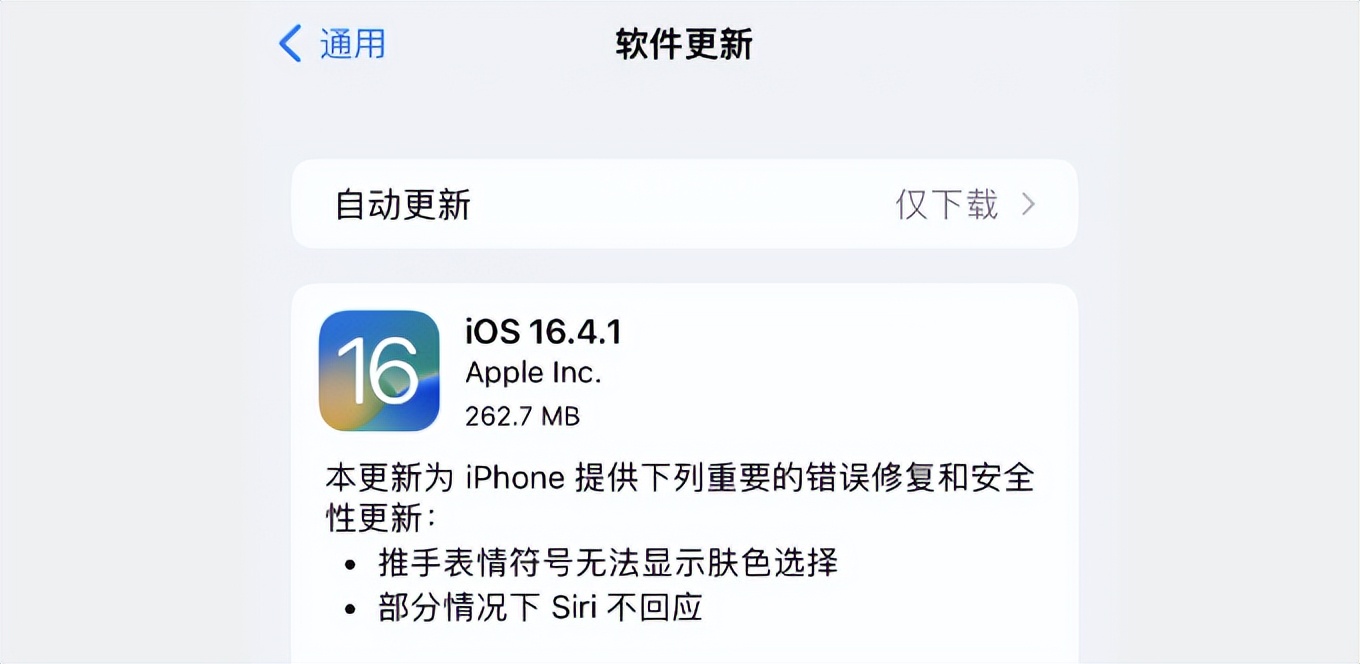1360x664 pixels.
Task: Tap the right-facing chevron on the first card
Action: coord(1027,204)
